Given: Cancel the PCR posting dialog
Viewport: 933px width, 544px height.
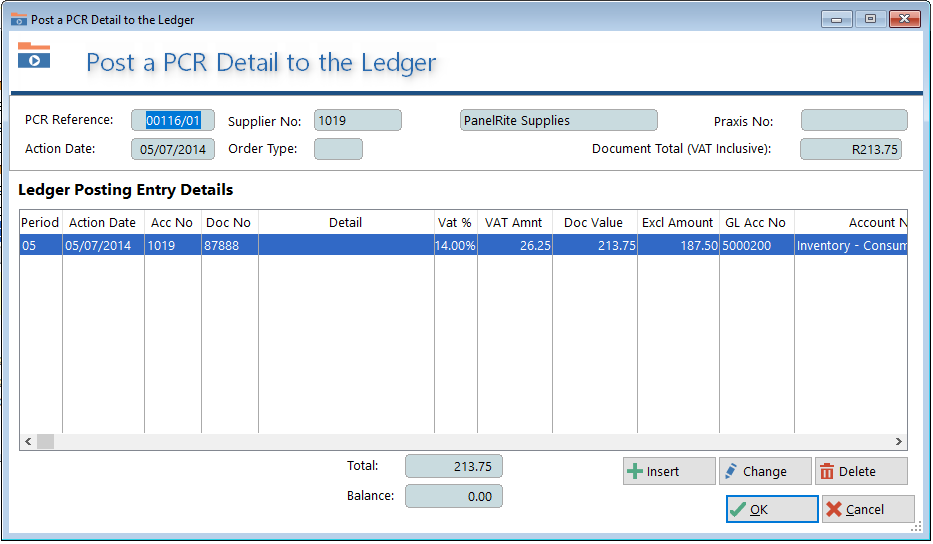Looking at the screenshot, I should (868, 509).
